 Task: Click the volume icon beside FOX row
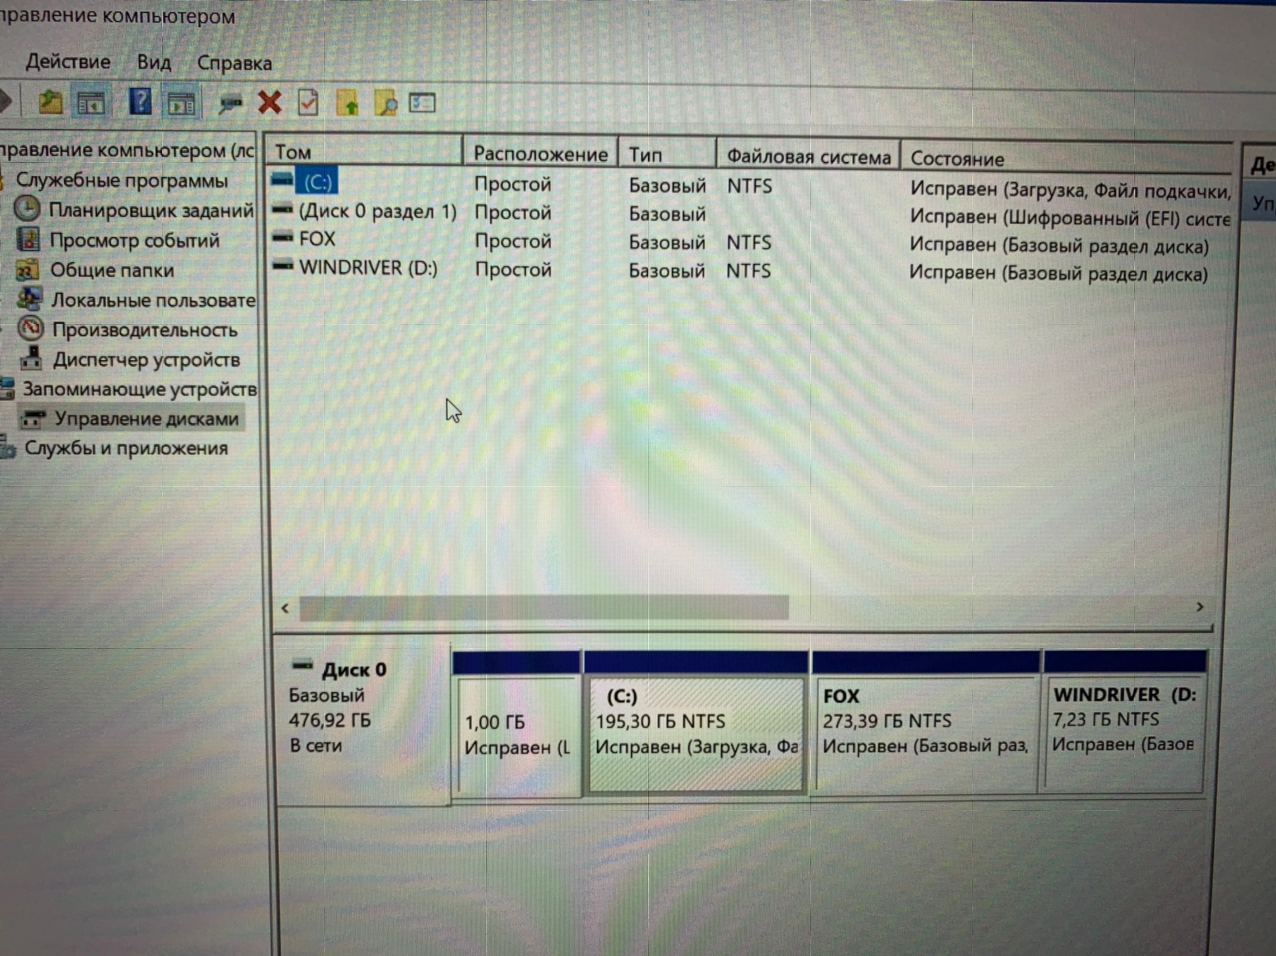click(x=283, y=238)
